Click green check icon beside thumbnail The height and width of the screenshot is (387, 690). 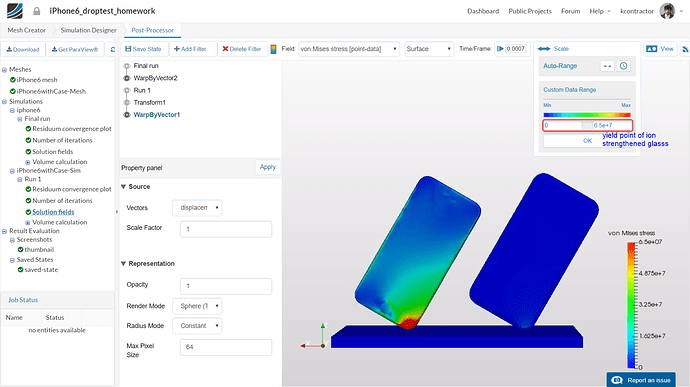tap(20, 250)
